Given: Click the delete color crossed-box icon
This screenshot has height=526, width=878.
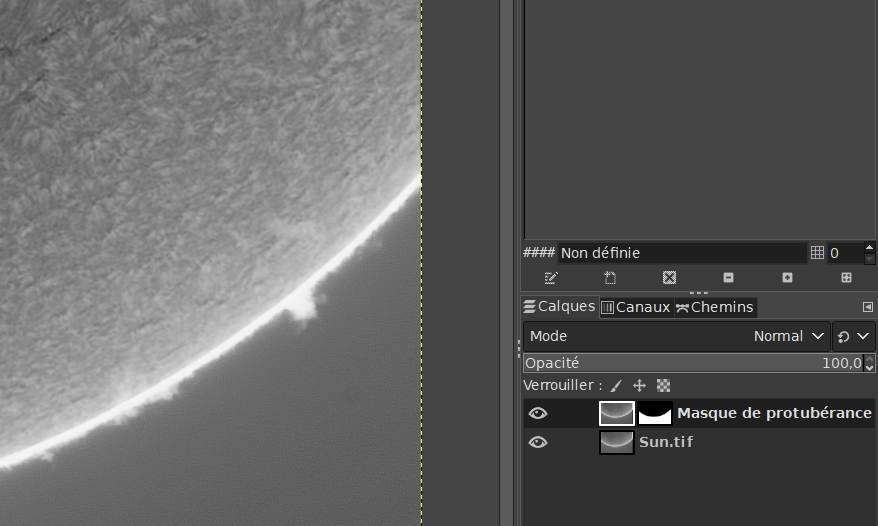Looking at the screenshot, I should pos(669,277).
